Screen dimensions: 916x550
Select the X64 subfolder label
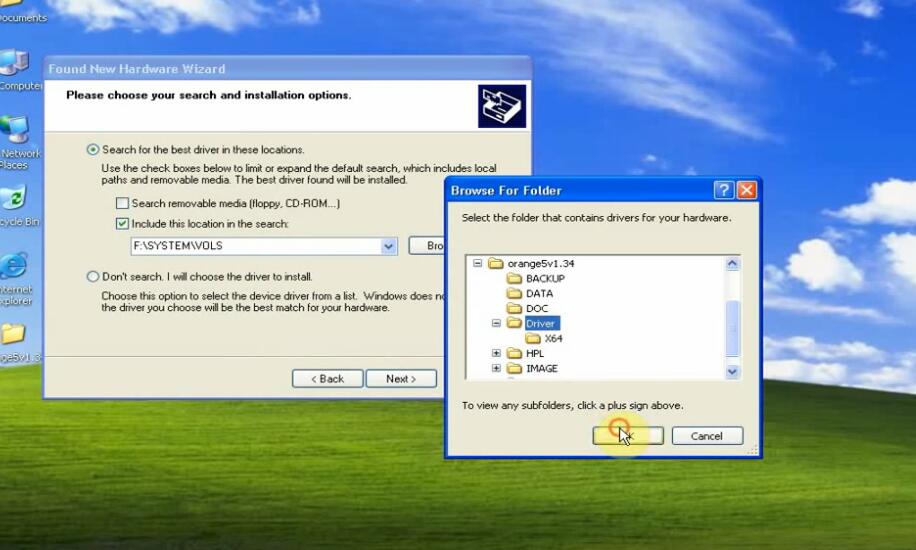pyautogui.click(x=553, y=338)
